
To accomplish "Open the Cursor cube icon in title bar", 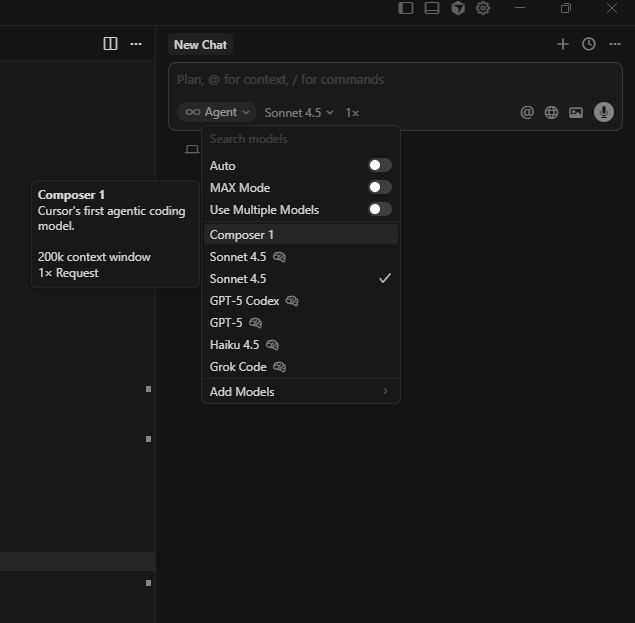I will coord(458,8).
